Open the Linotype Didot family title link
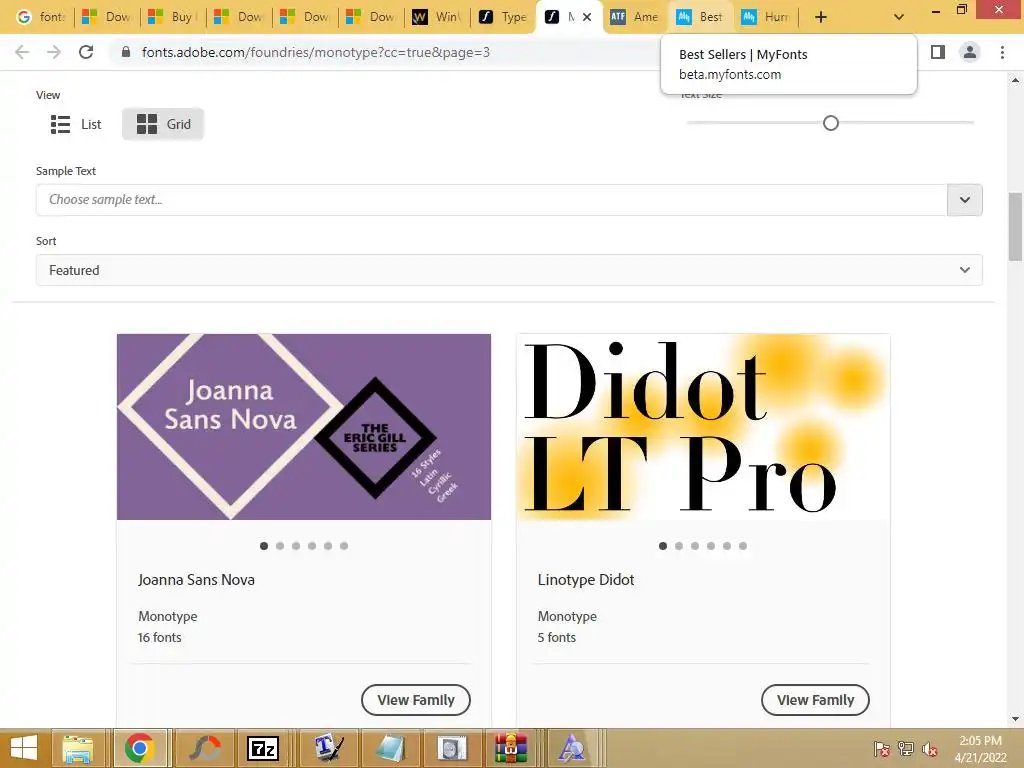The image size is (1024, 768). tap(586, 580)
